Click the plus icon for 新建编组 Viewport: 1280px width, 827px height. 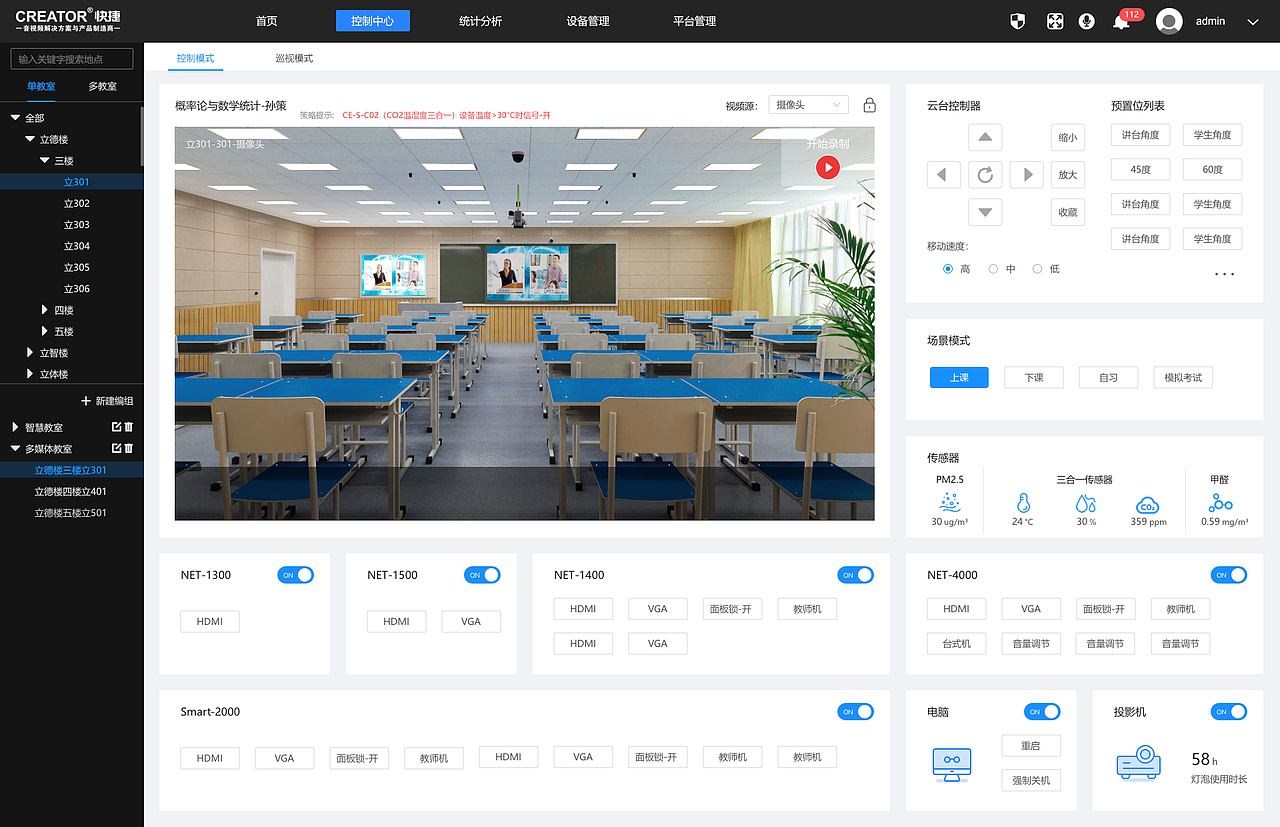(x=86, y=400)
